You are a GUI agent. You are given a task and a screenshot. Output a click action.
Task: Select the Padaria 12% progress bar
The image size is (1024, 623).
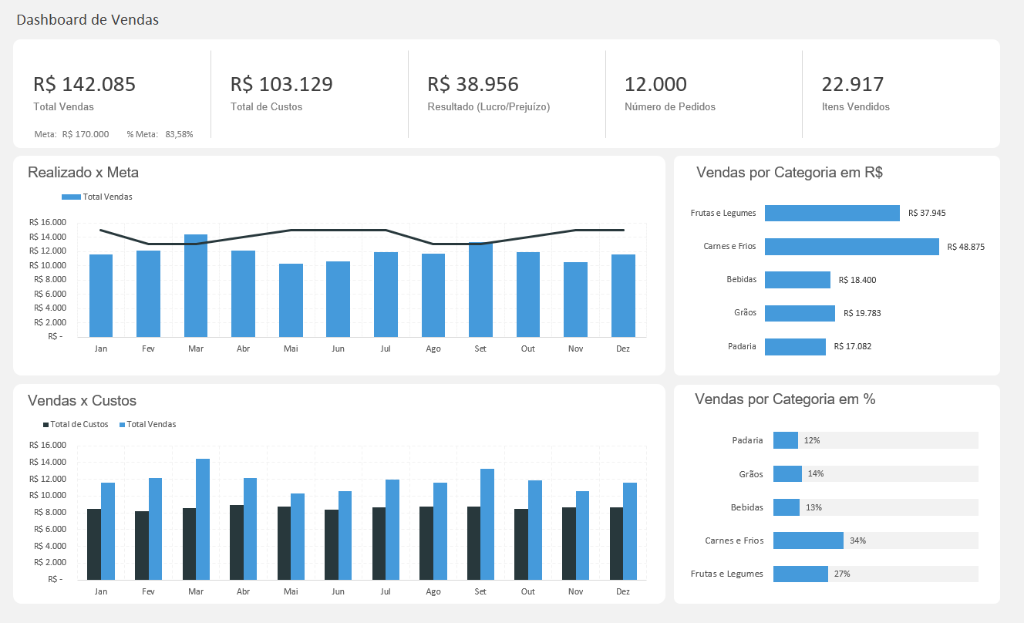point(785,440)
